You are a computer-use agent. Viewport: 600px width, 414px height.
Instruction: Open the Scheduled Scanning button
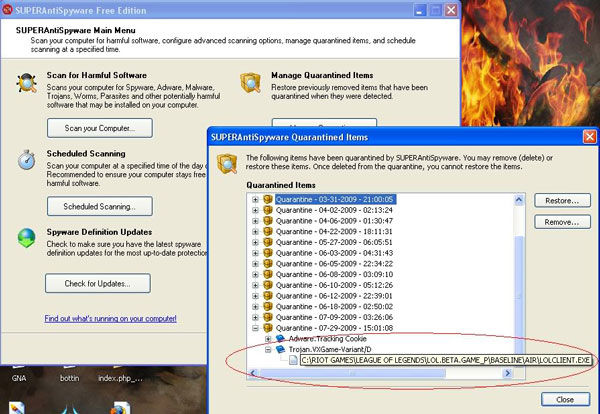[x=100, y=206]
